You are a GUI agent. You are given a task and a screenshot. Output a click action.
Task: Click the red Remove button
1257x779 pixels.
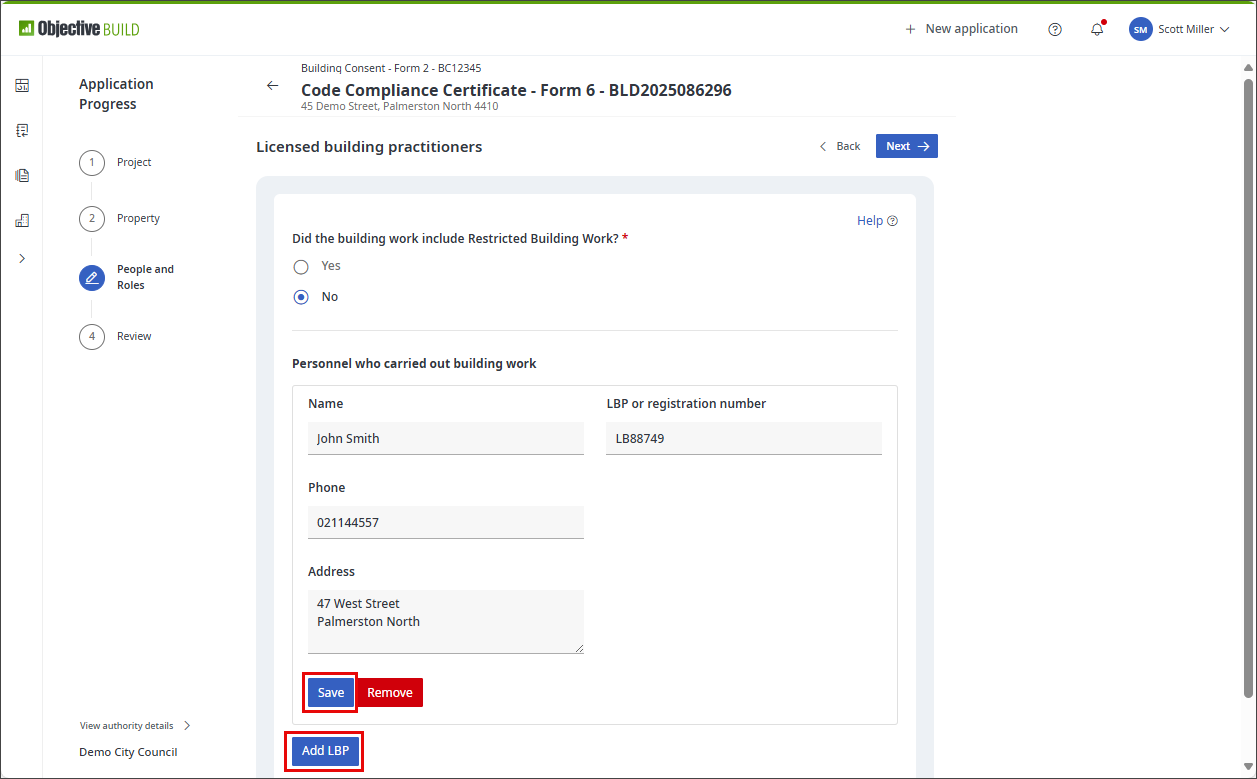390,692
